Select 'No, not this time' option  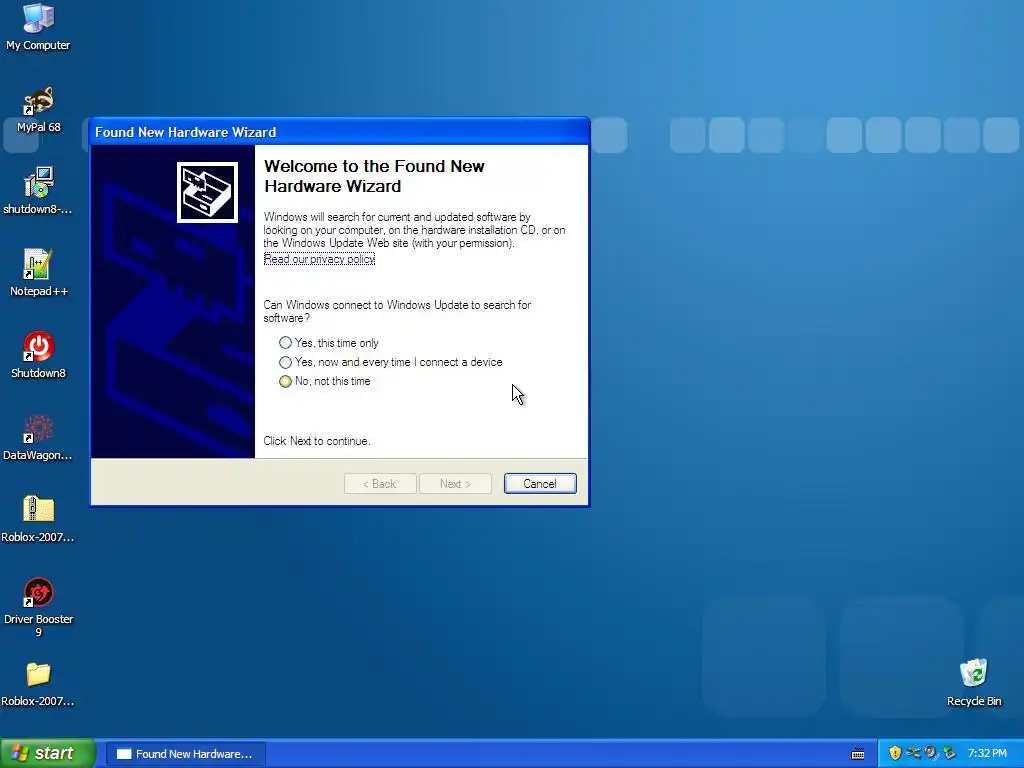[x=325, y=381]
